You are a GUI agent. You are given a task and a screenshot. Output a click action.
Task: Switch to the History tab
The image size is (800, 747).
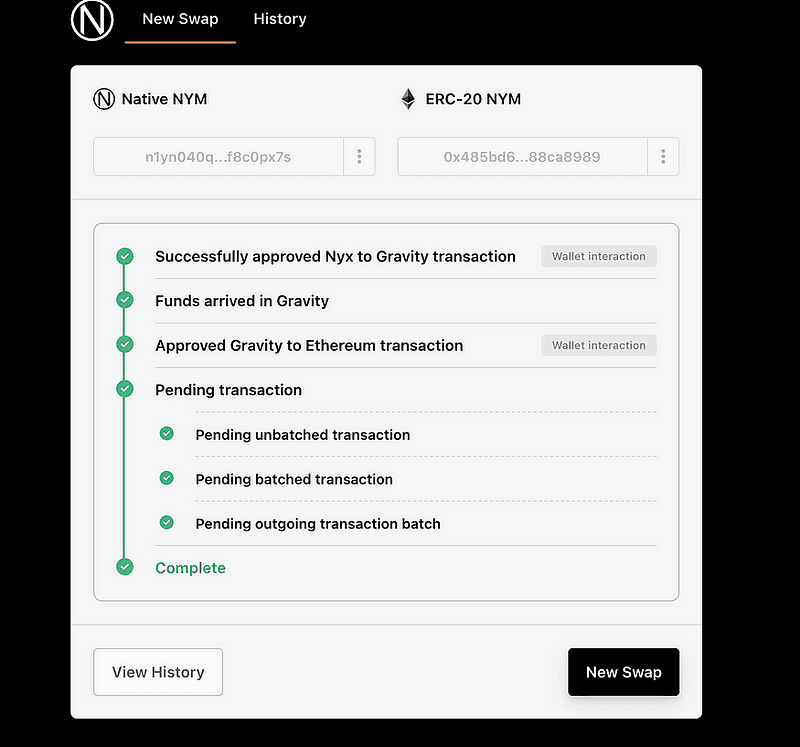(280, 19)
